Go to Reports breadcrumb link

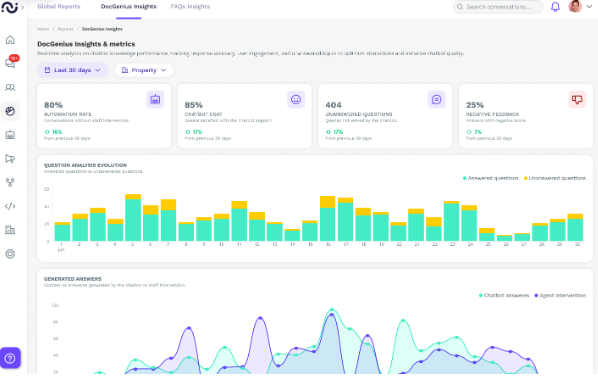pos(66,29)
